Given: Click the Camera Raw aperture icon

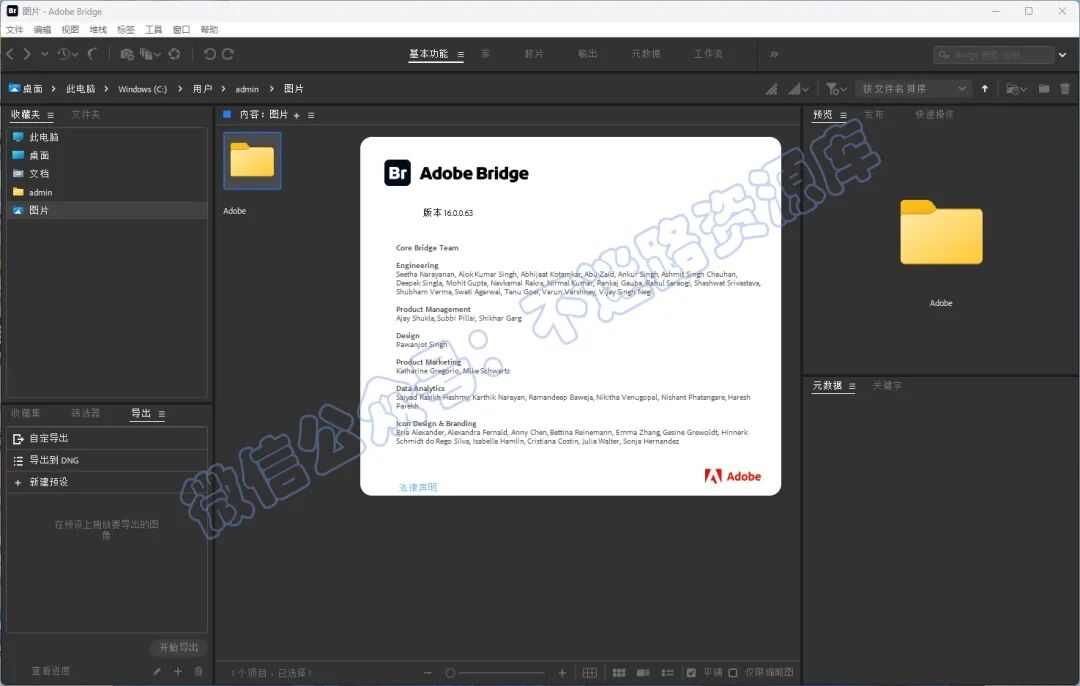Looking at the screenshot, I should 174,54.
